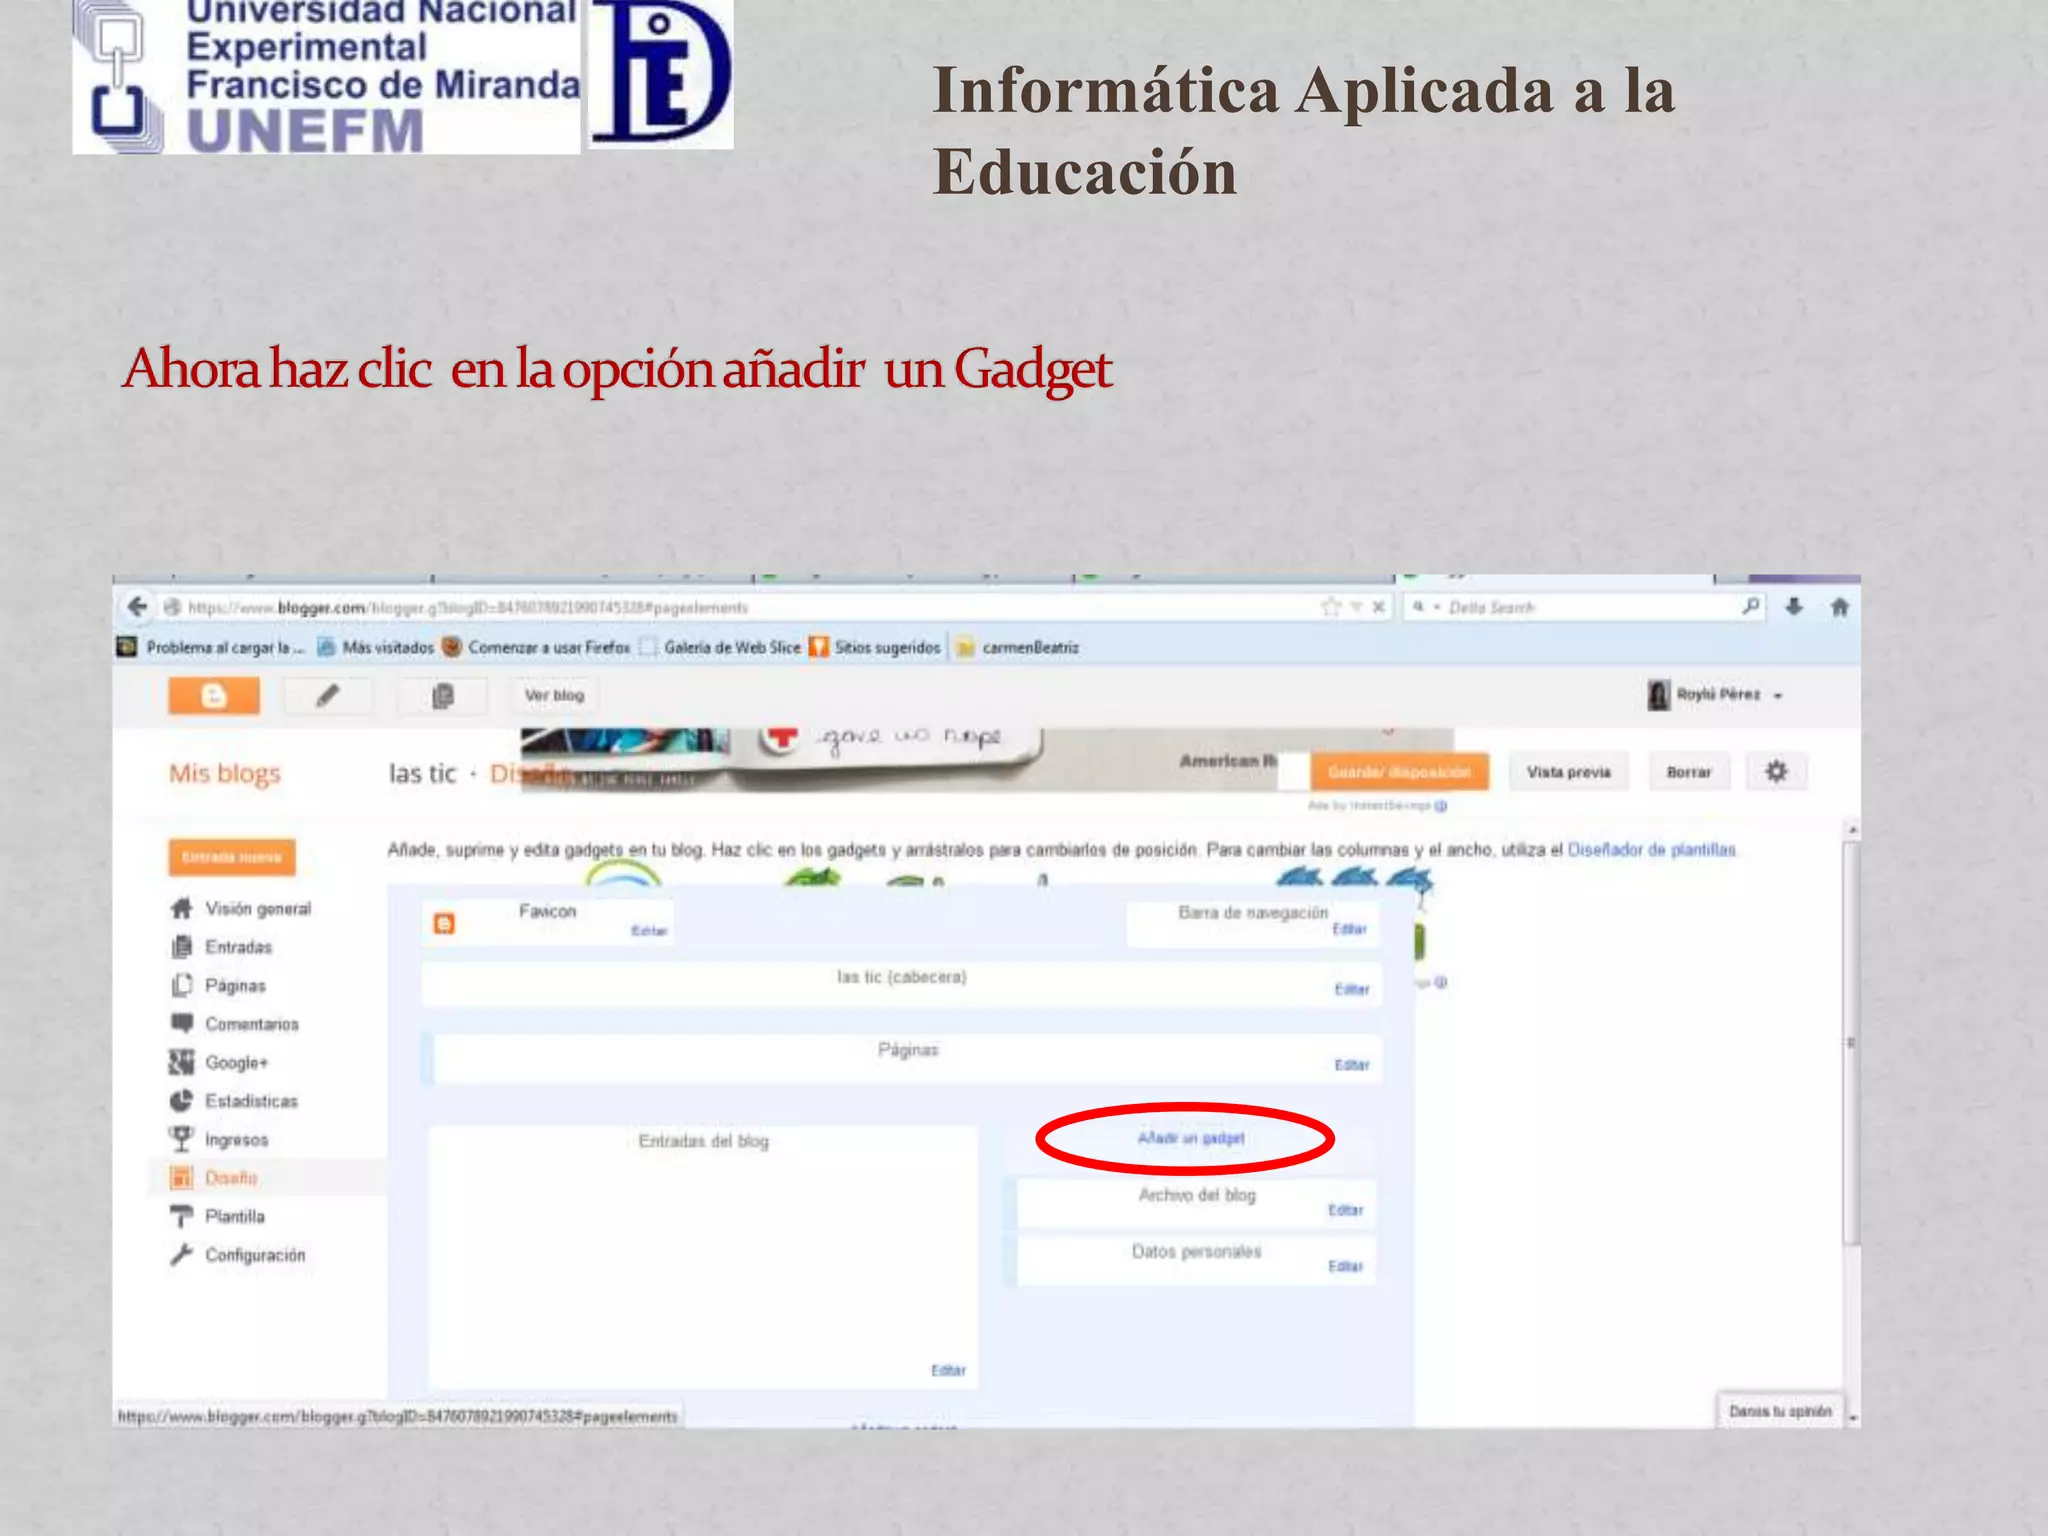
Task: Click the Configuración wrench icon
Action: click(x=181, y=1254)
